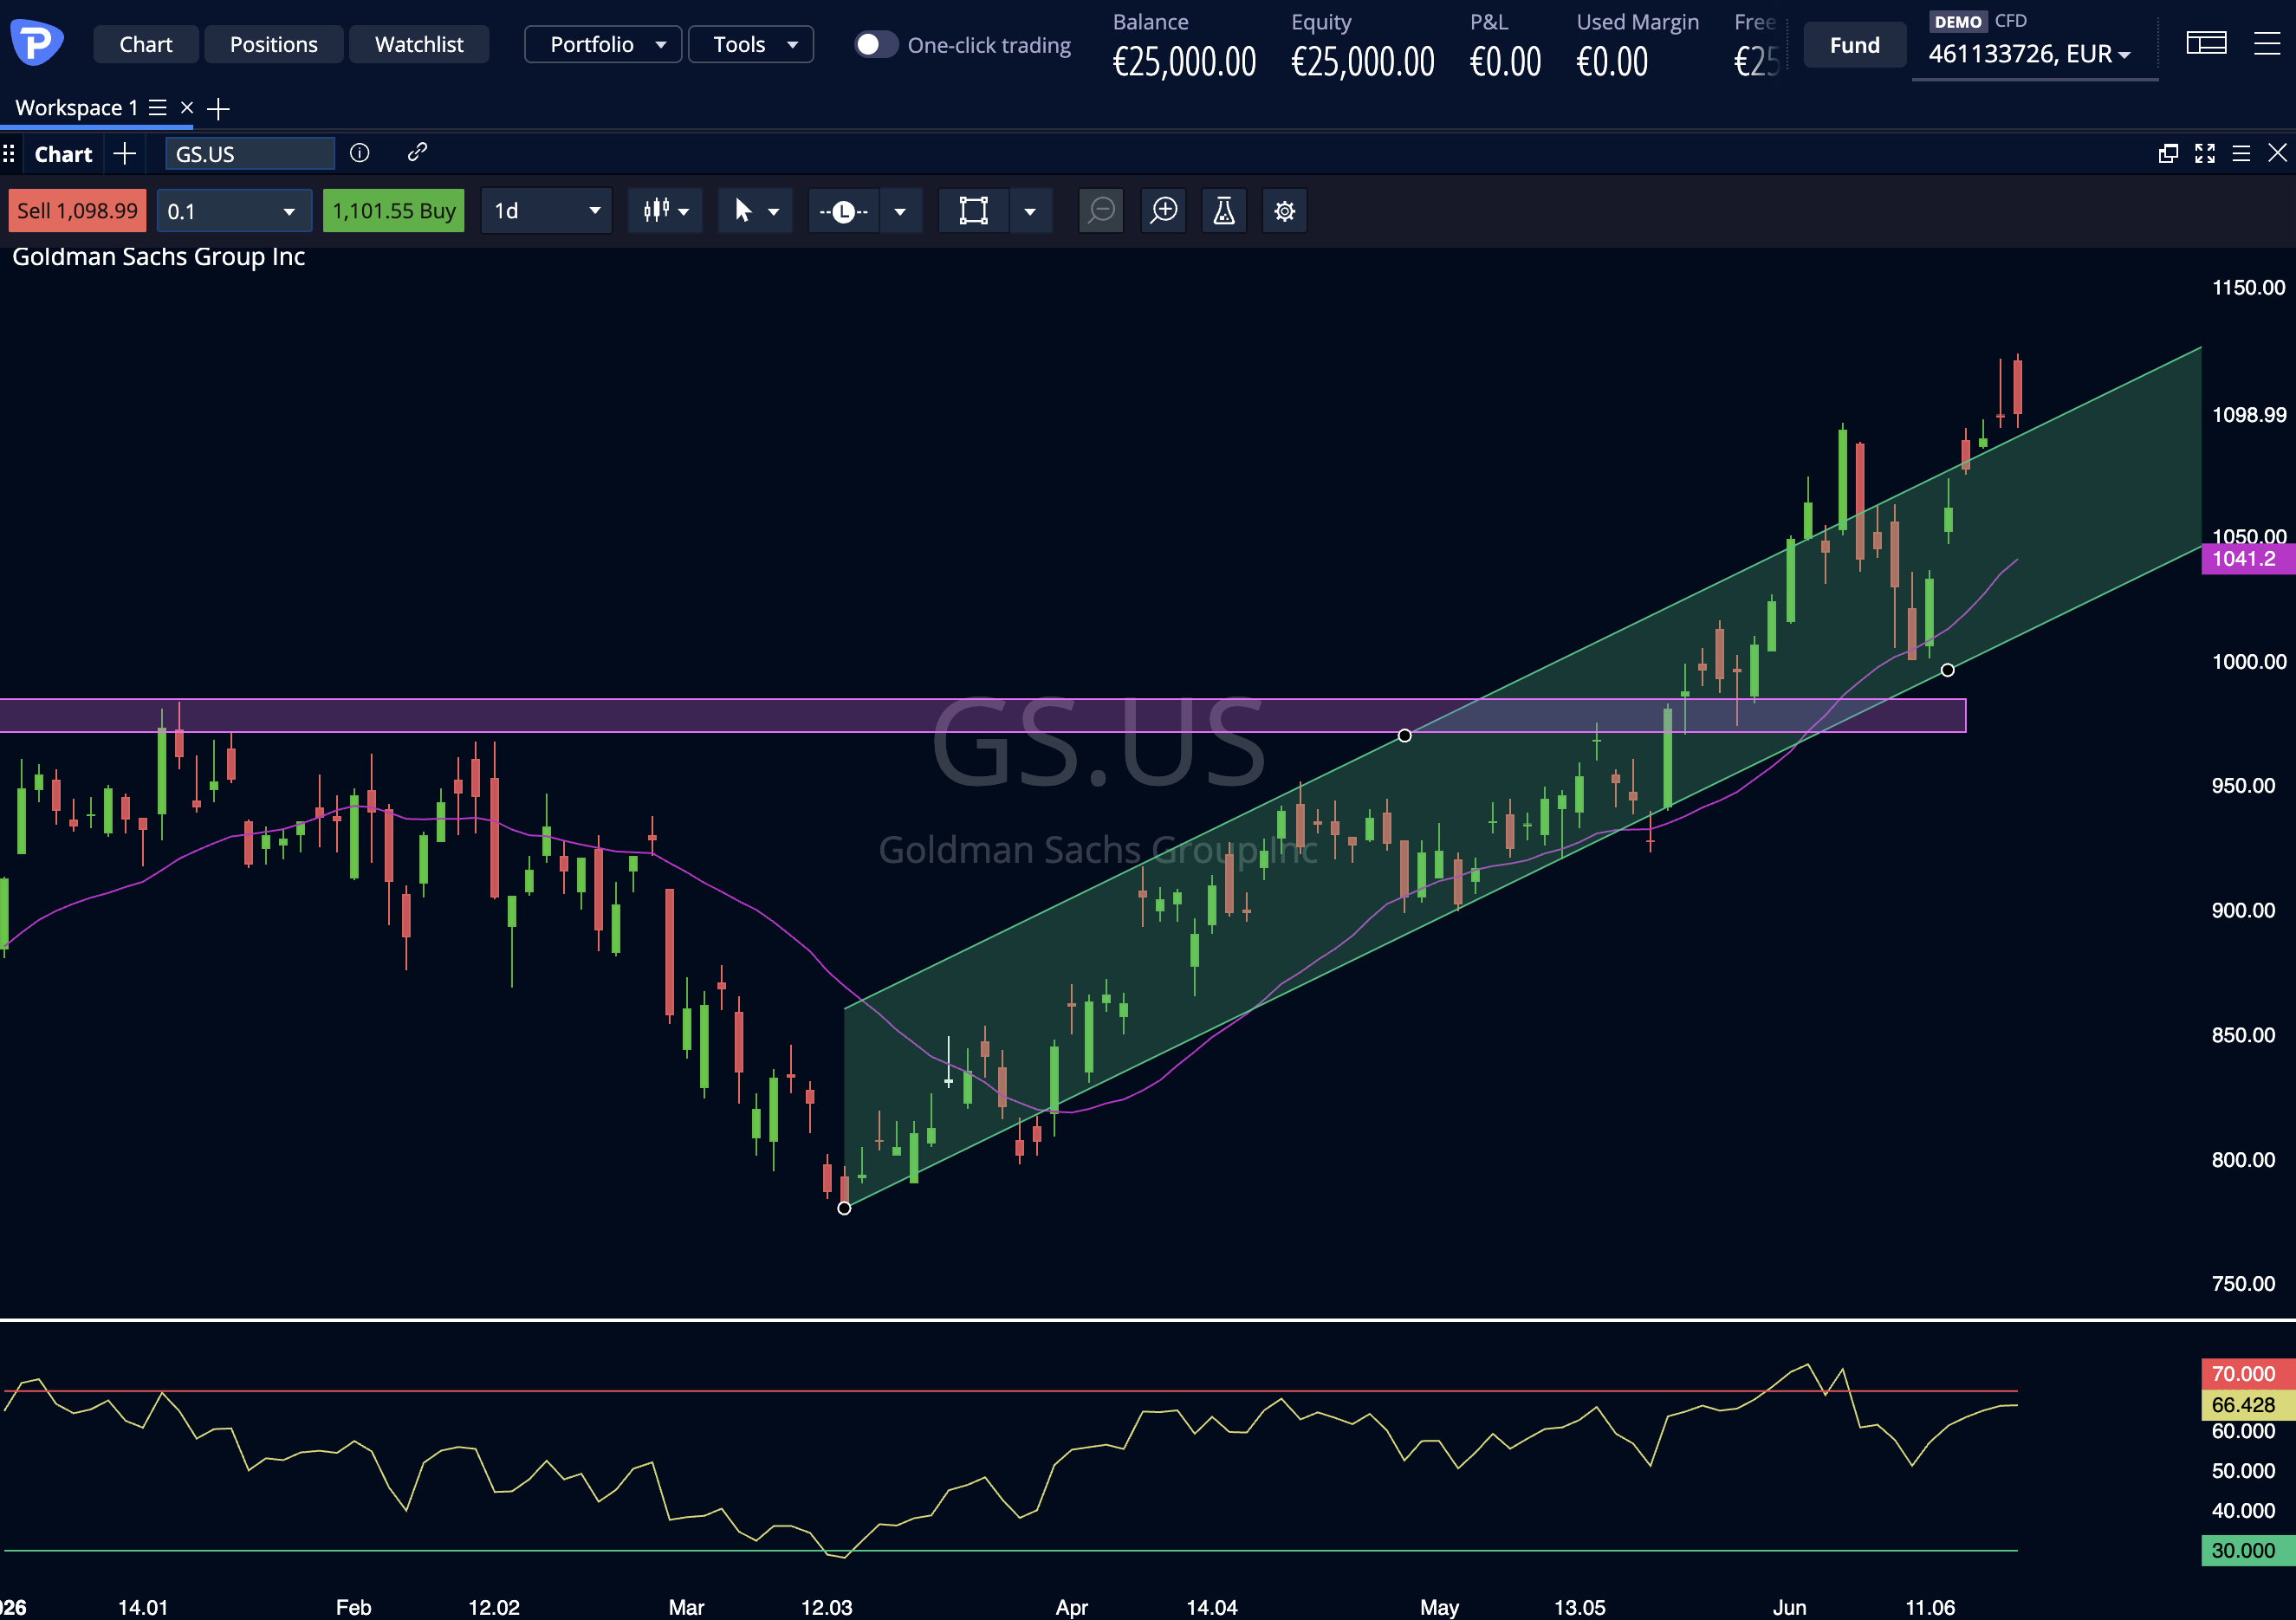Viewport: 2296px width, 1620px height.
Task: Click the Goldman Sachs Group Inc chart title
Action: click(158, 257)
